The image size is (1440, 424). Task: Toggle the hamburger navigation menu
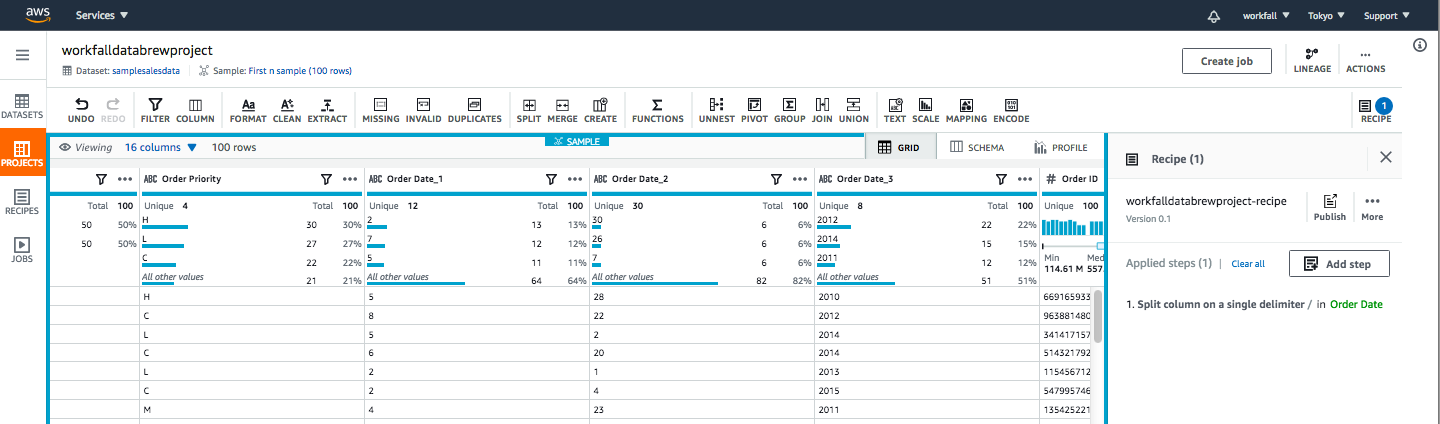pos(22,55)
